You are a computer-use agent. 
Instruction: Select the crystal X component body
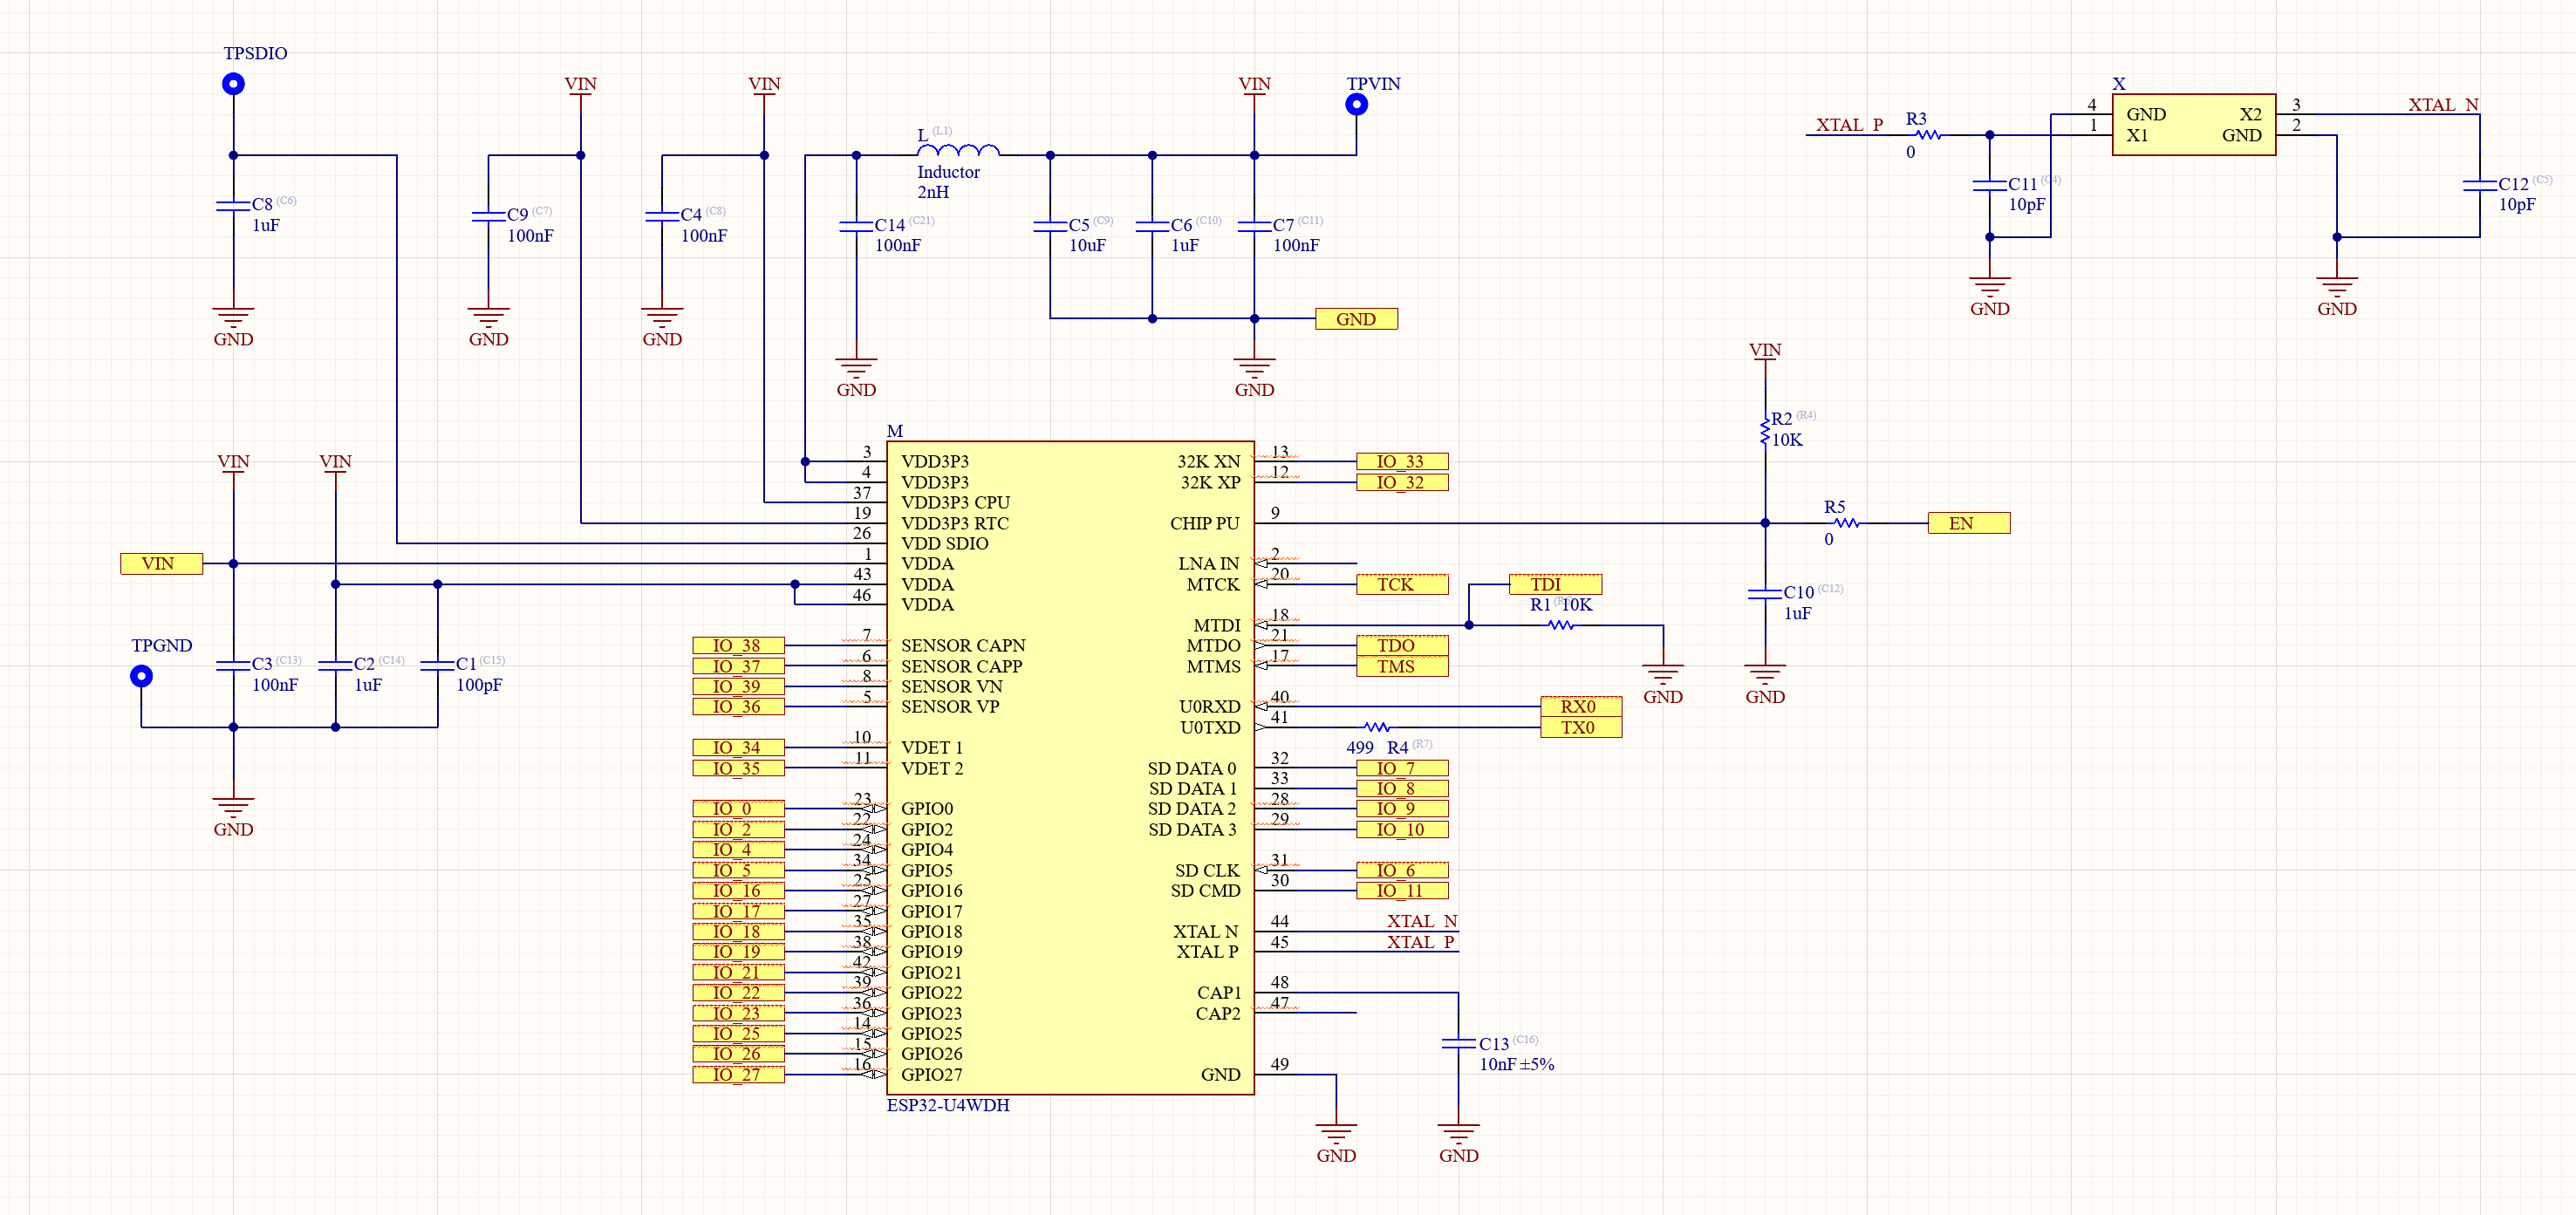2194,125
